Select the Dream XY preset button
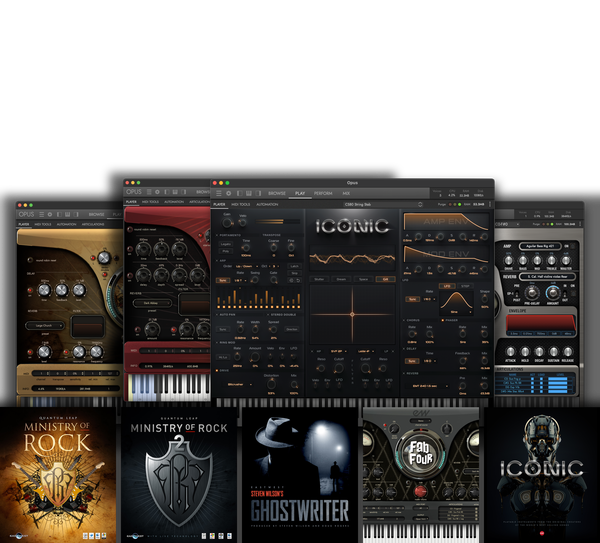Image resolution: width=600 pixels, height=543 pixels. coord(341,279)
